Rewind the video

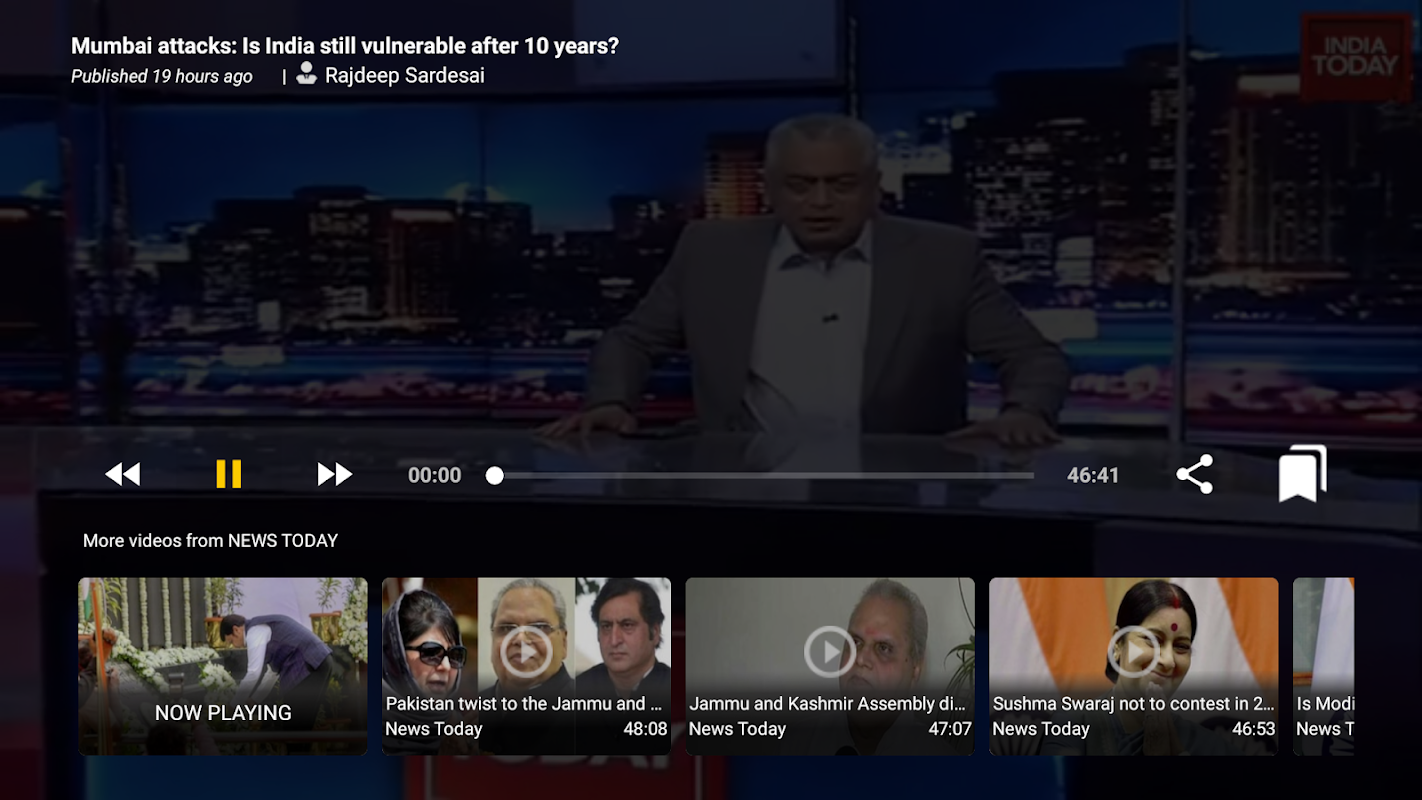click(x=123, y=474)
